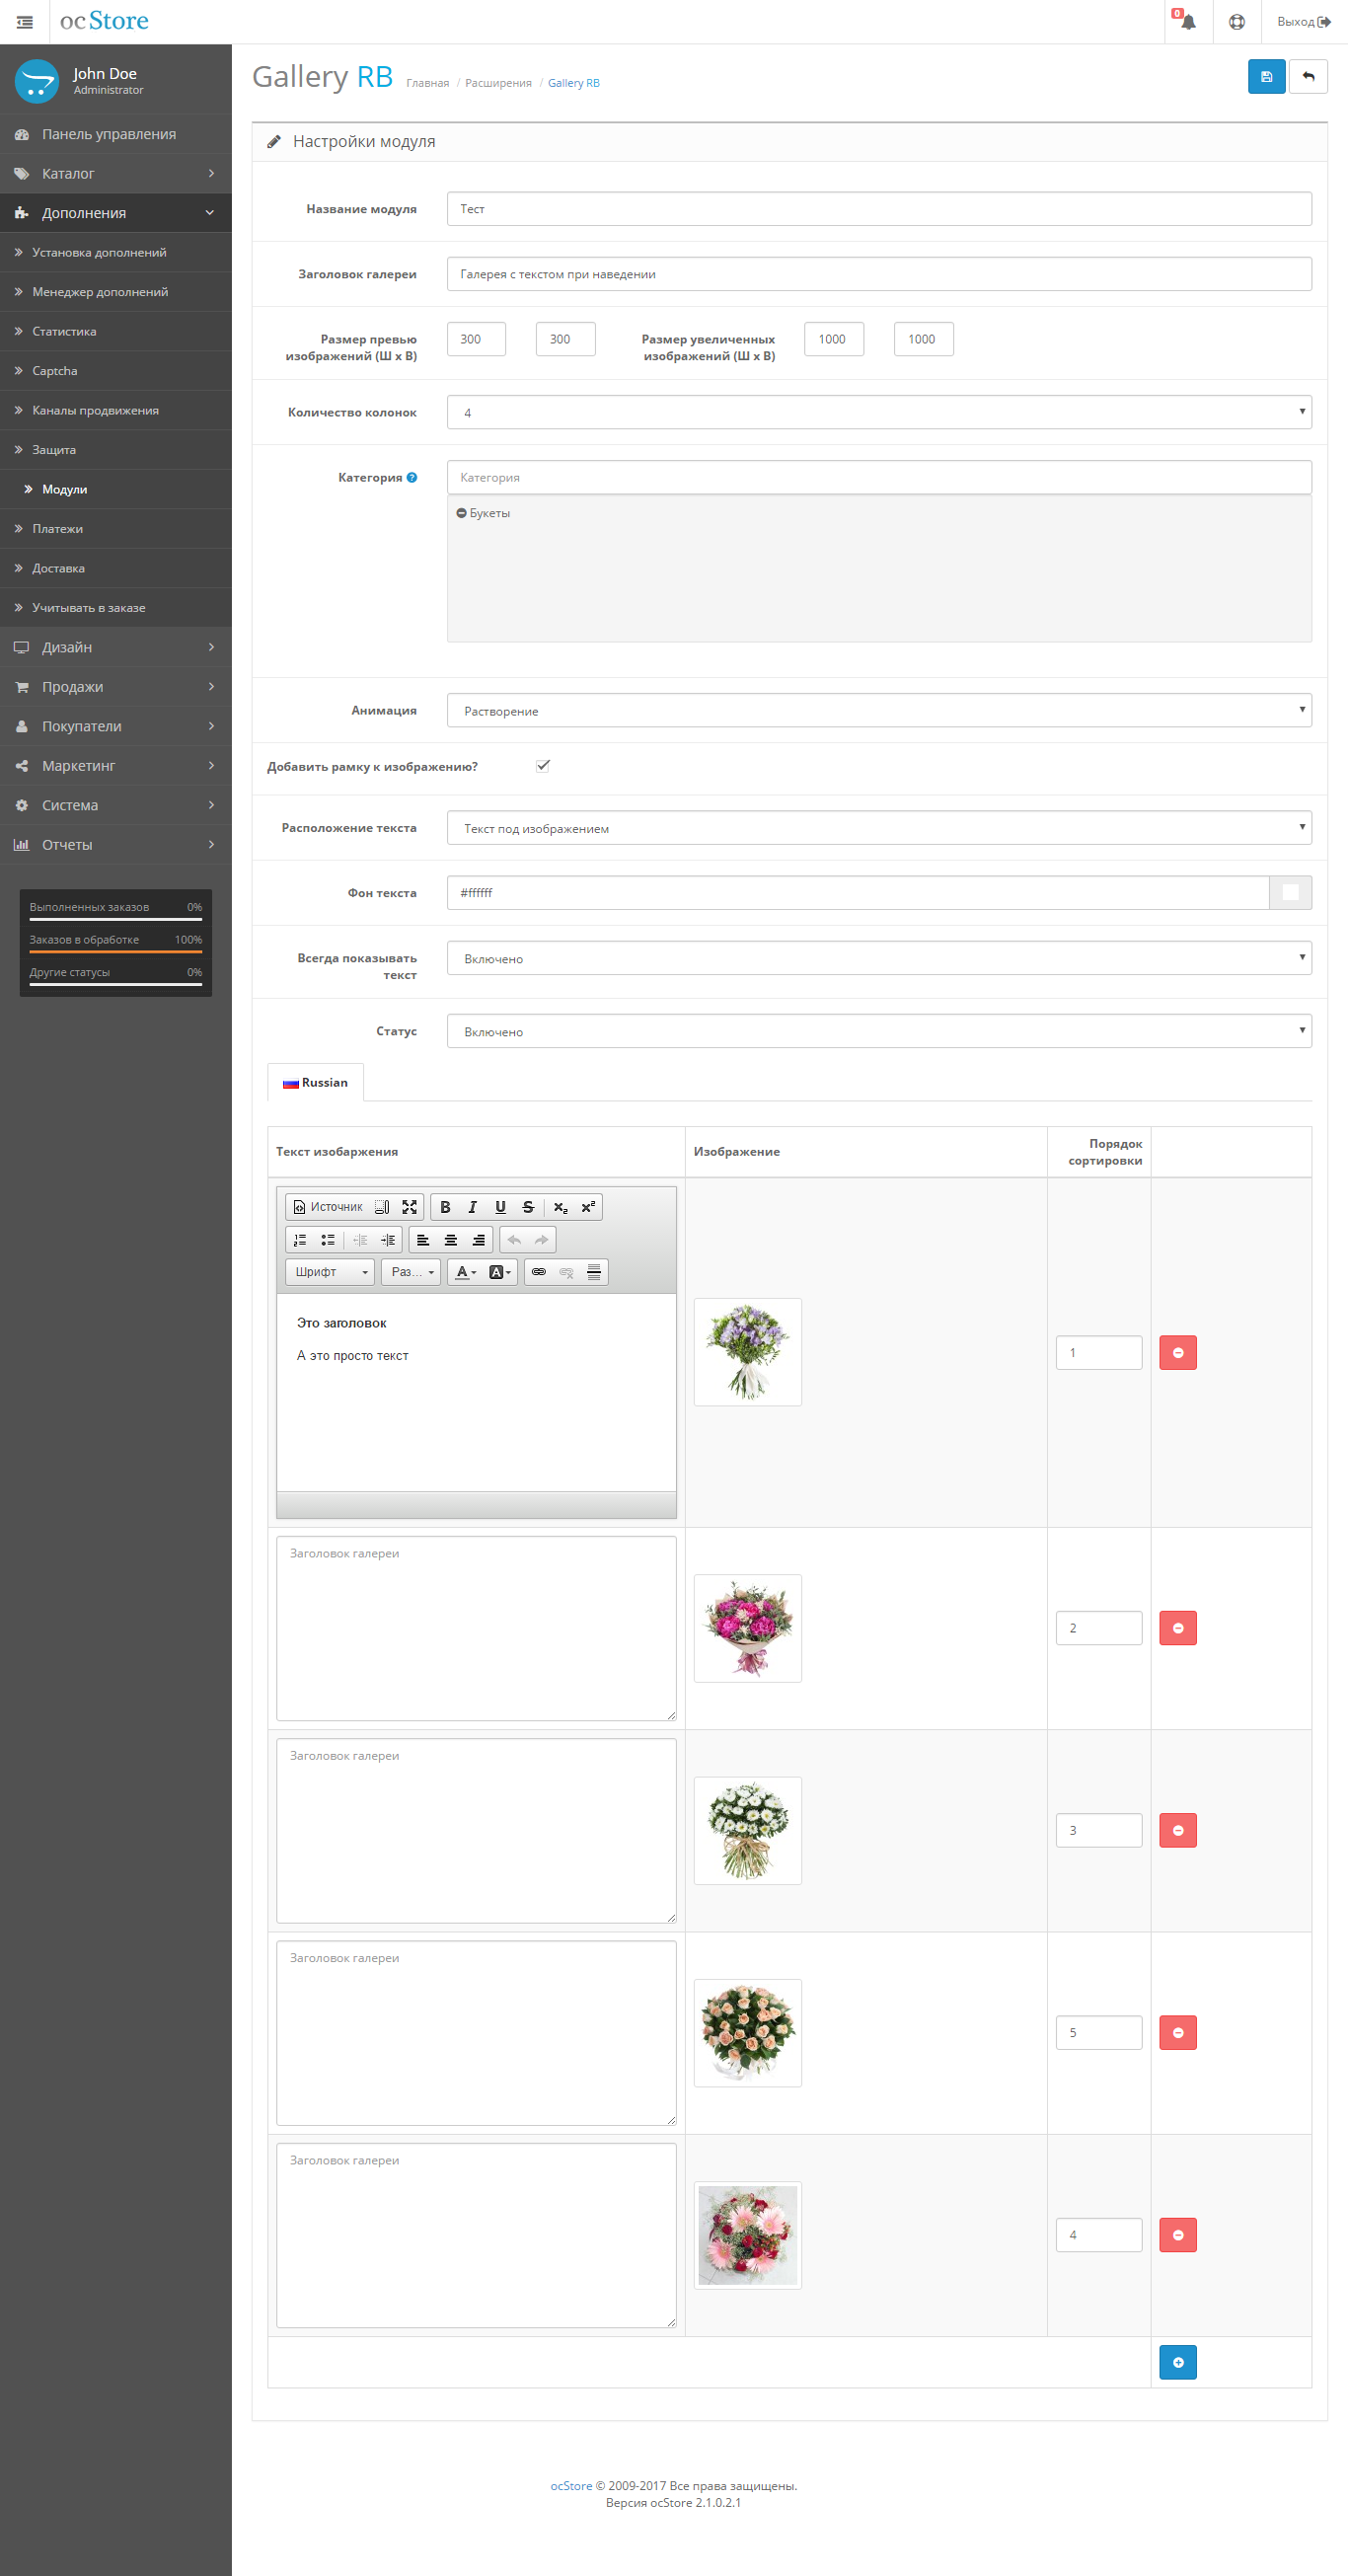Open the Всегда показывать текст dropdown
This screenshot has height=2576, width=1348.
click(879, 958)
